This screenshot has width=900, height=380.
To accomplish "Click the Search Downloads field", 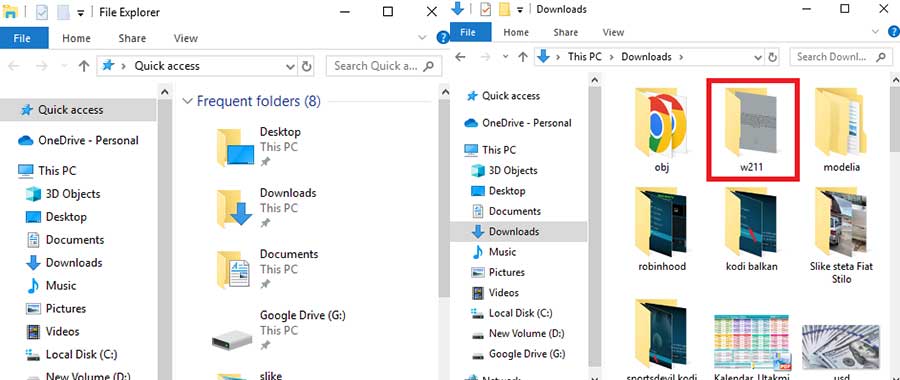I will (x=841, y=57).
